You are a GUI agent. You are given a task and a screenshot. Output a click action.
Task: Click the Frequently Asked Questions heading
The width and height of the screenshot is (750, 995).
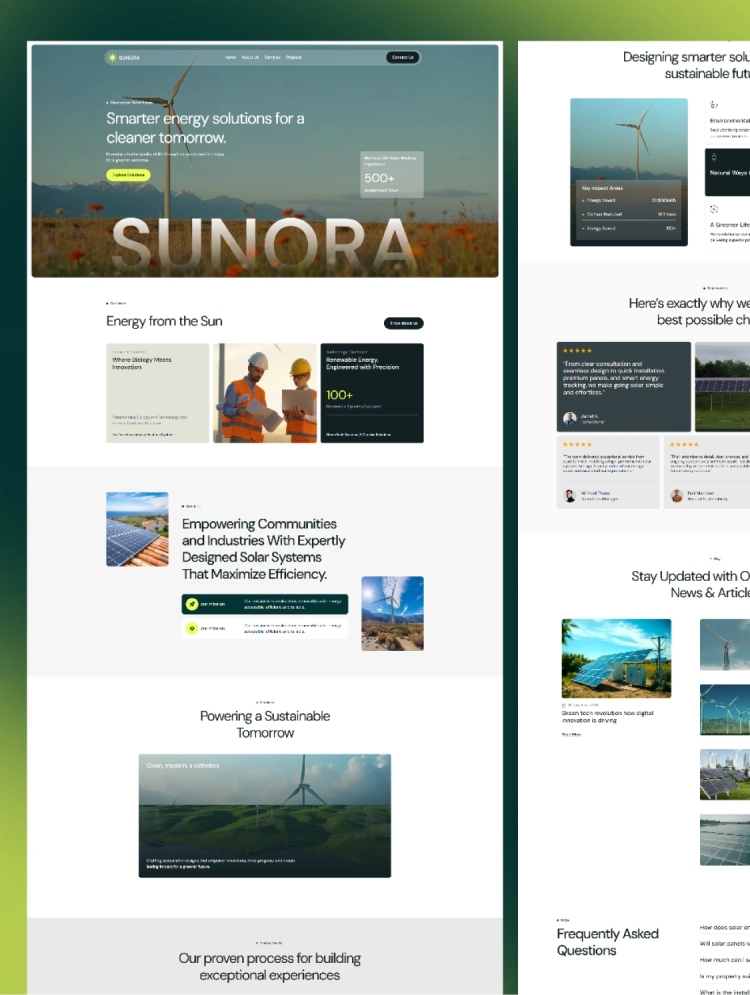tap(607, 942)
